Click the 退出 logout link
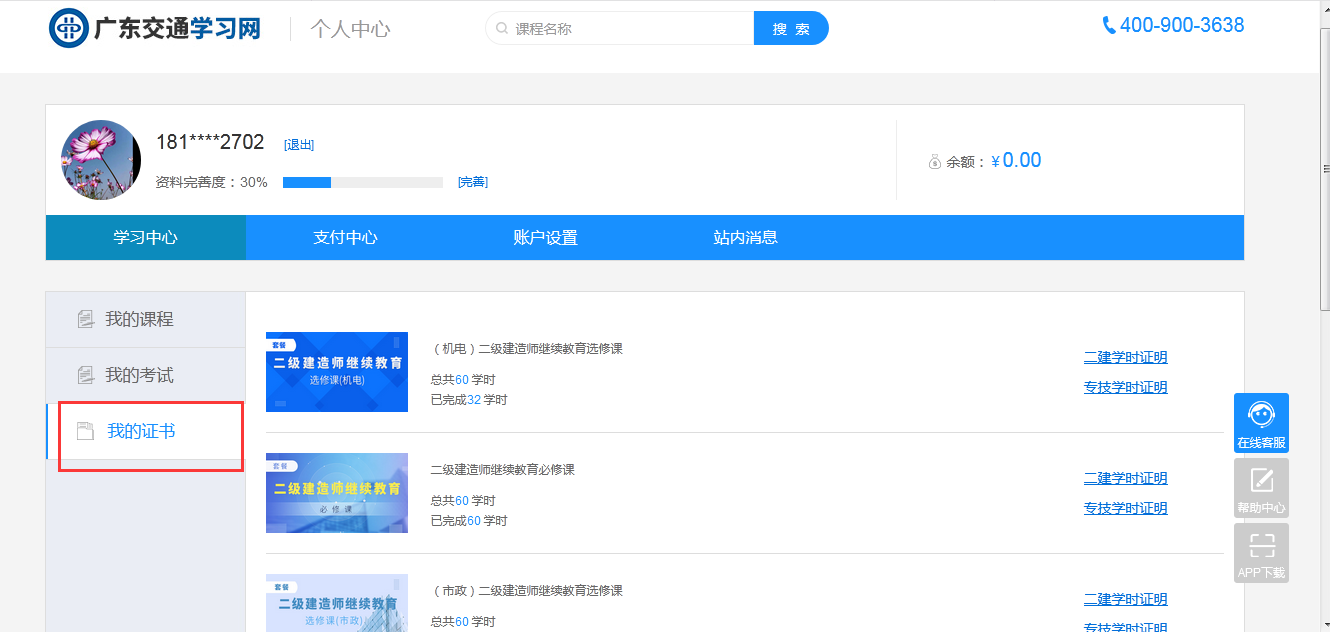Viewport: 1330px width, 632px height. (299, 145)
